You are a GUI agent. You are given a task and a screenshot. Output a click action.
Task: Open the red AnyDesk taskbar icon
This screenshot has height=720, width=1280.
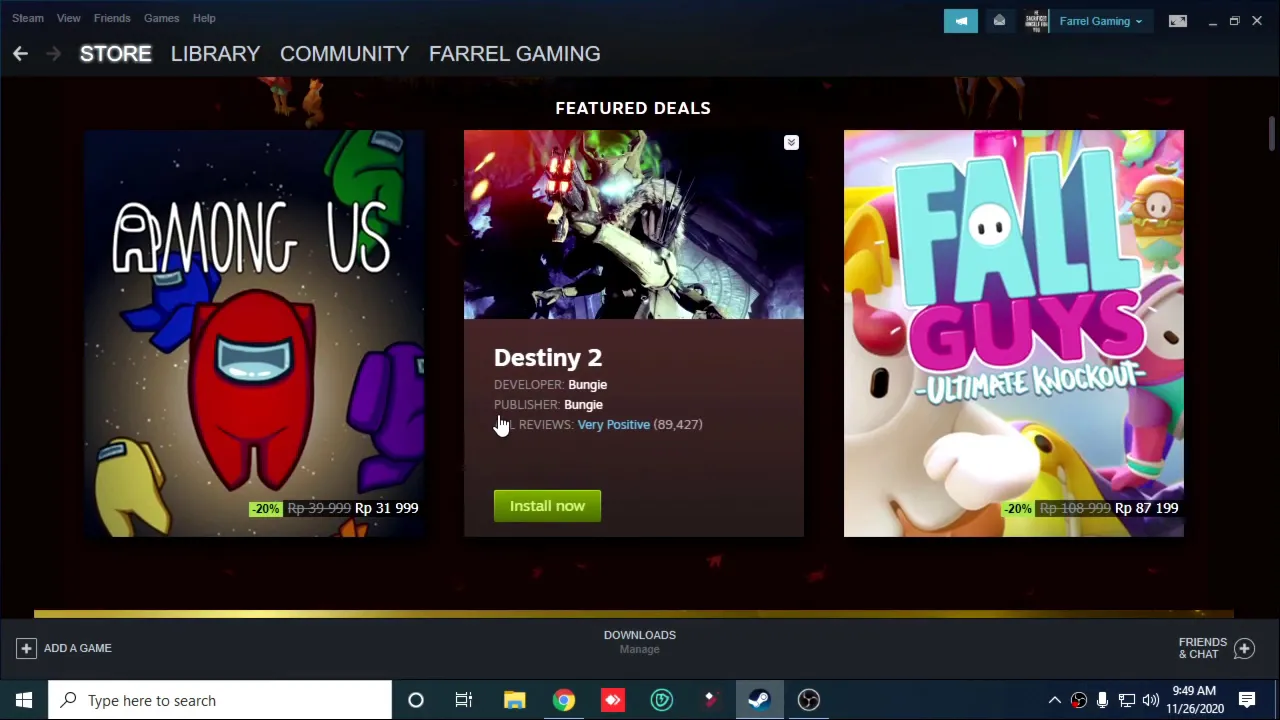click(x=613, y=700)
